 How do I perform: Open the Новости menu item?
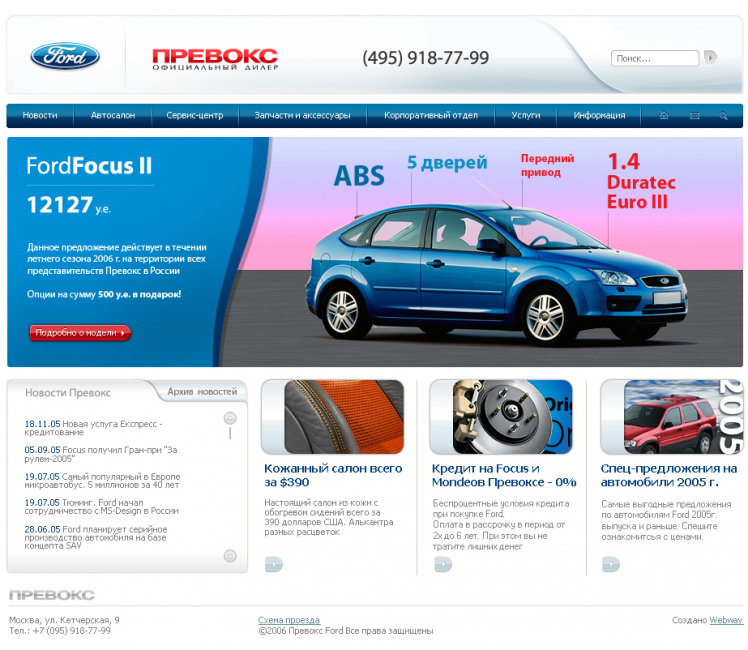tap(40, 115)
